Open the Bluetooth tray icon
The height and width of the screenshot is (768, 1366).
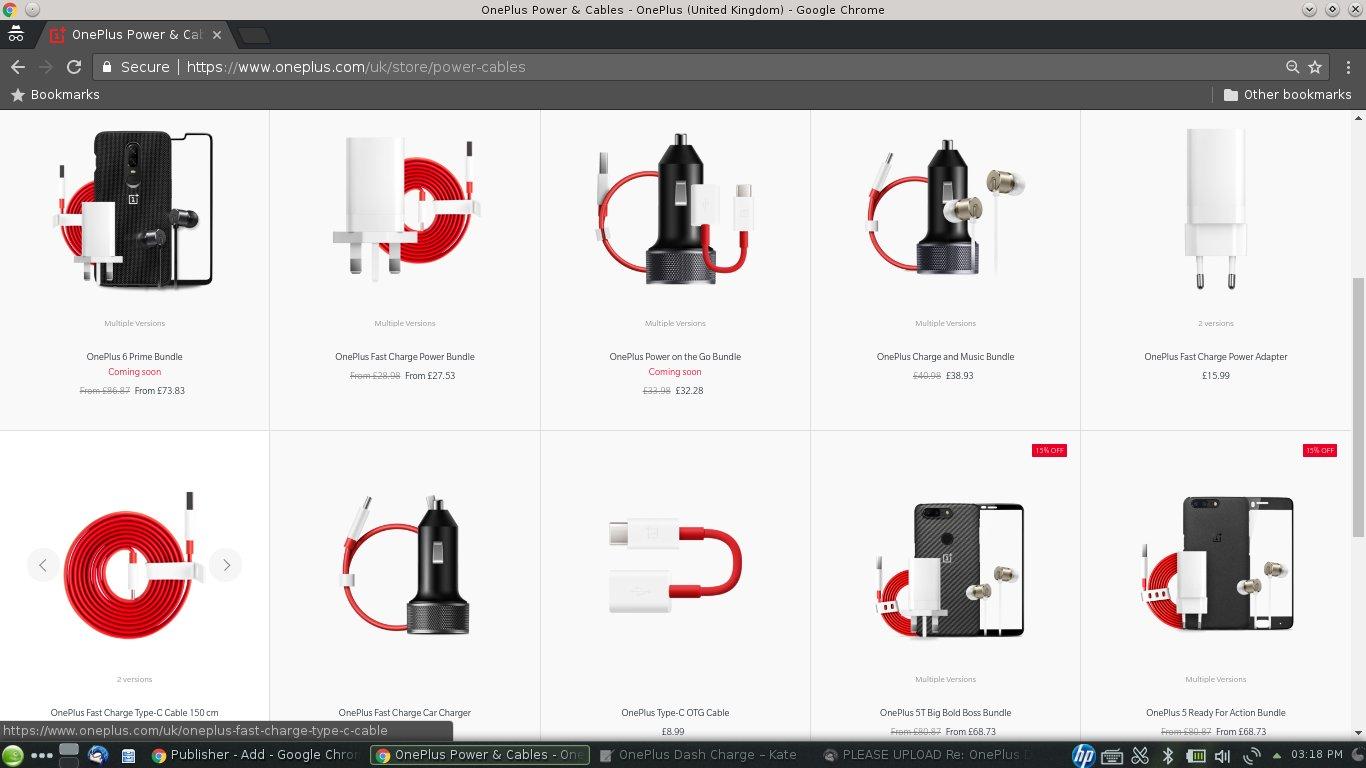tap(1167, 756)
